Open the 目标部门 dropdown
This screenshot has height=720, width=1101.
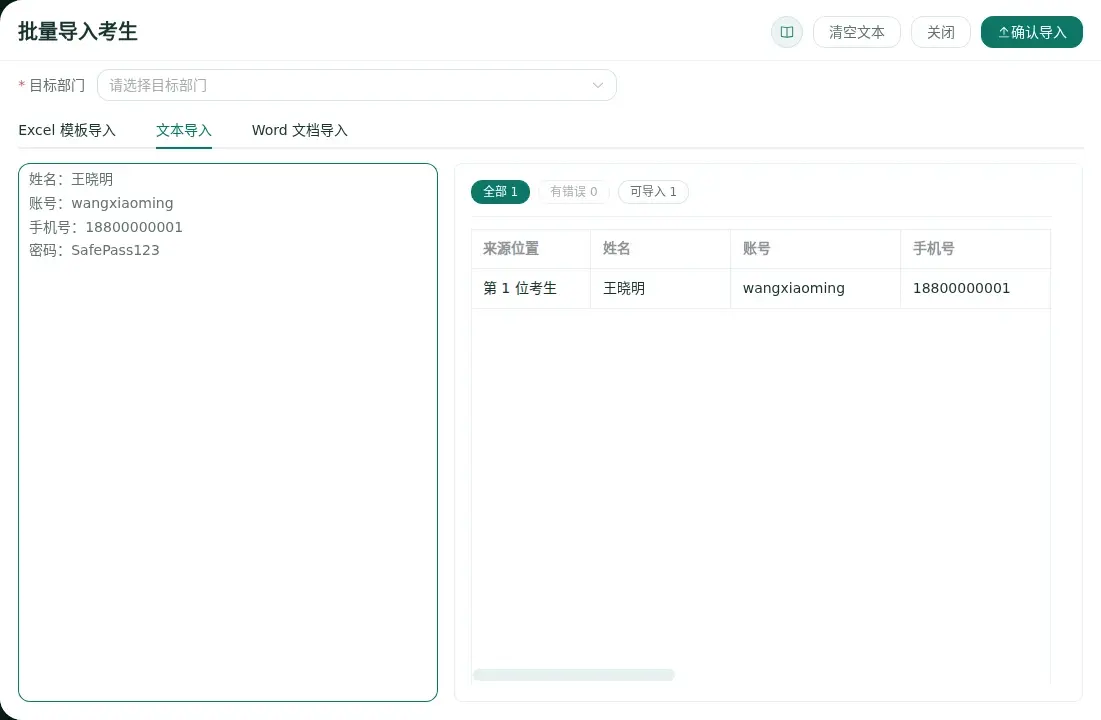357,85
